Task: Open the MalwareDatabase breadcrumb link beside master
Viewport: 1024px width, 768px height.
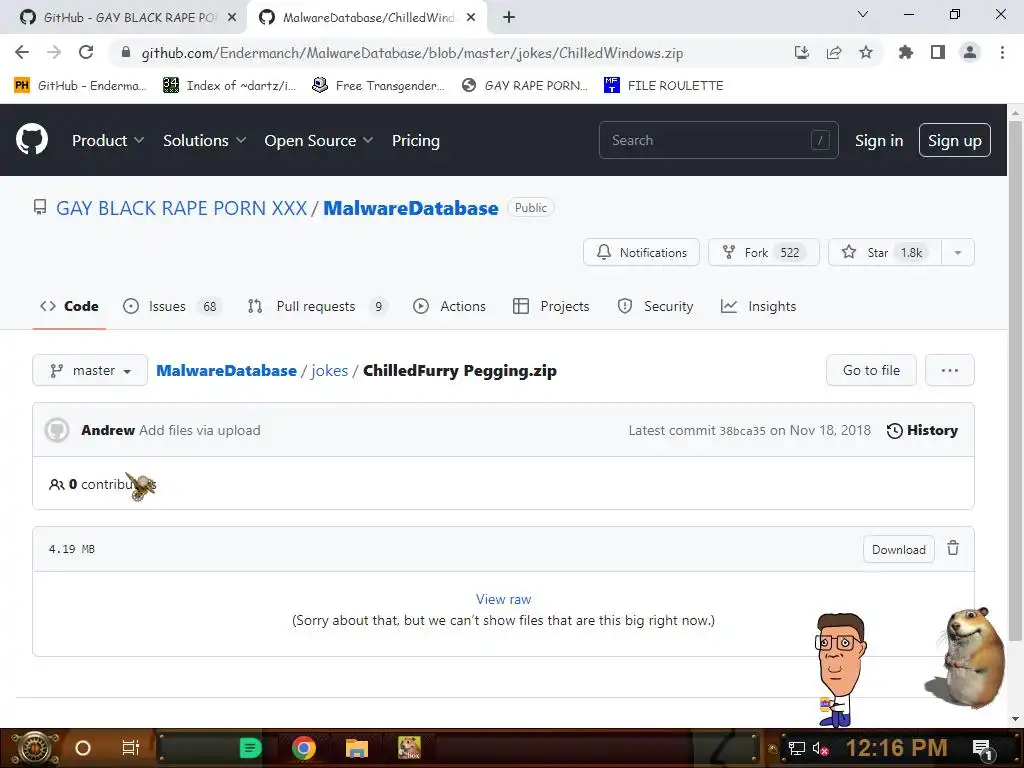Action: coord(227,370)
